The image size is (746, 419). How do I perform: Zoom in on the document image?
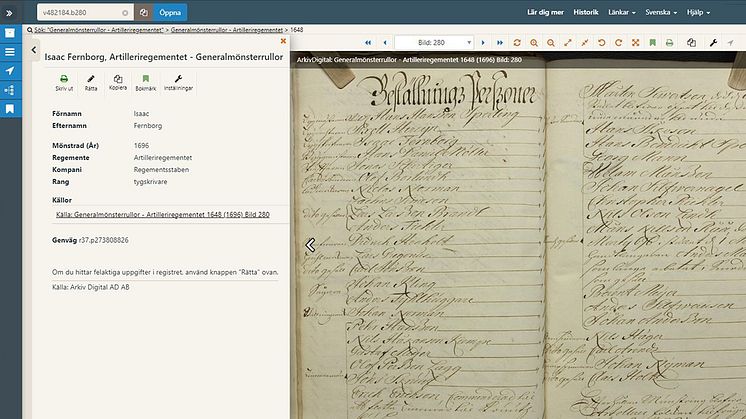click(534, 43)
